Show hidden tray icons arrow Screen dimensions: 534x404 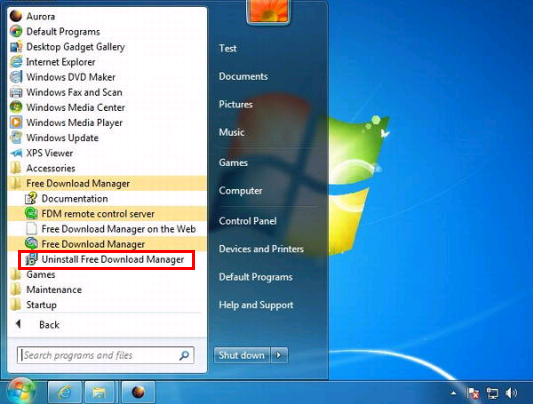pos(453,393)
